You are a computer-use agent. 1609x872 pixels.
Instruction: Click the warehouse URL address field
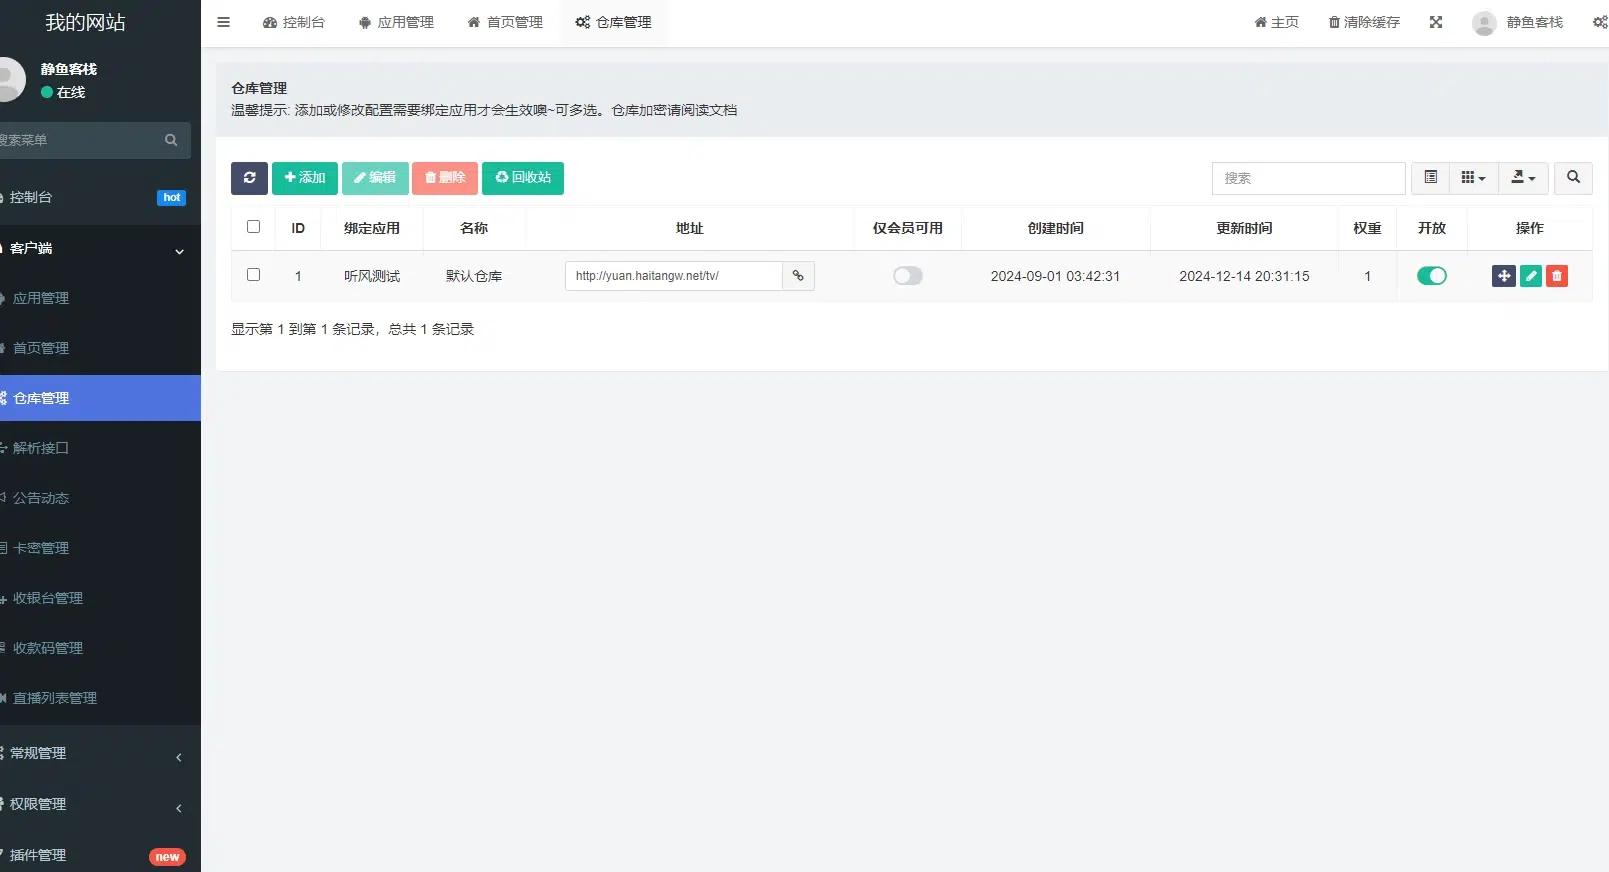pos(674,276)
